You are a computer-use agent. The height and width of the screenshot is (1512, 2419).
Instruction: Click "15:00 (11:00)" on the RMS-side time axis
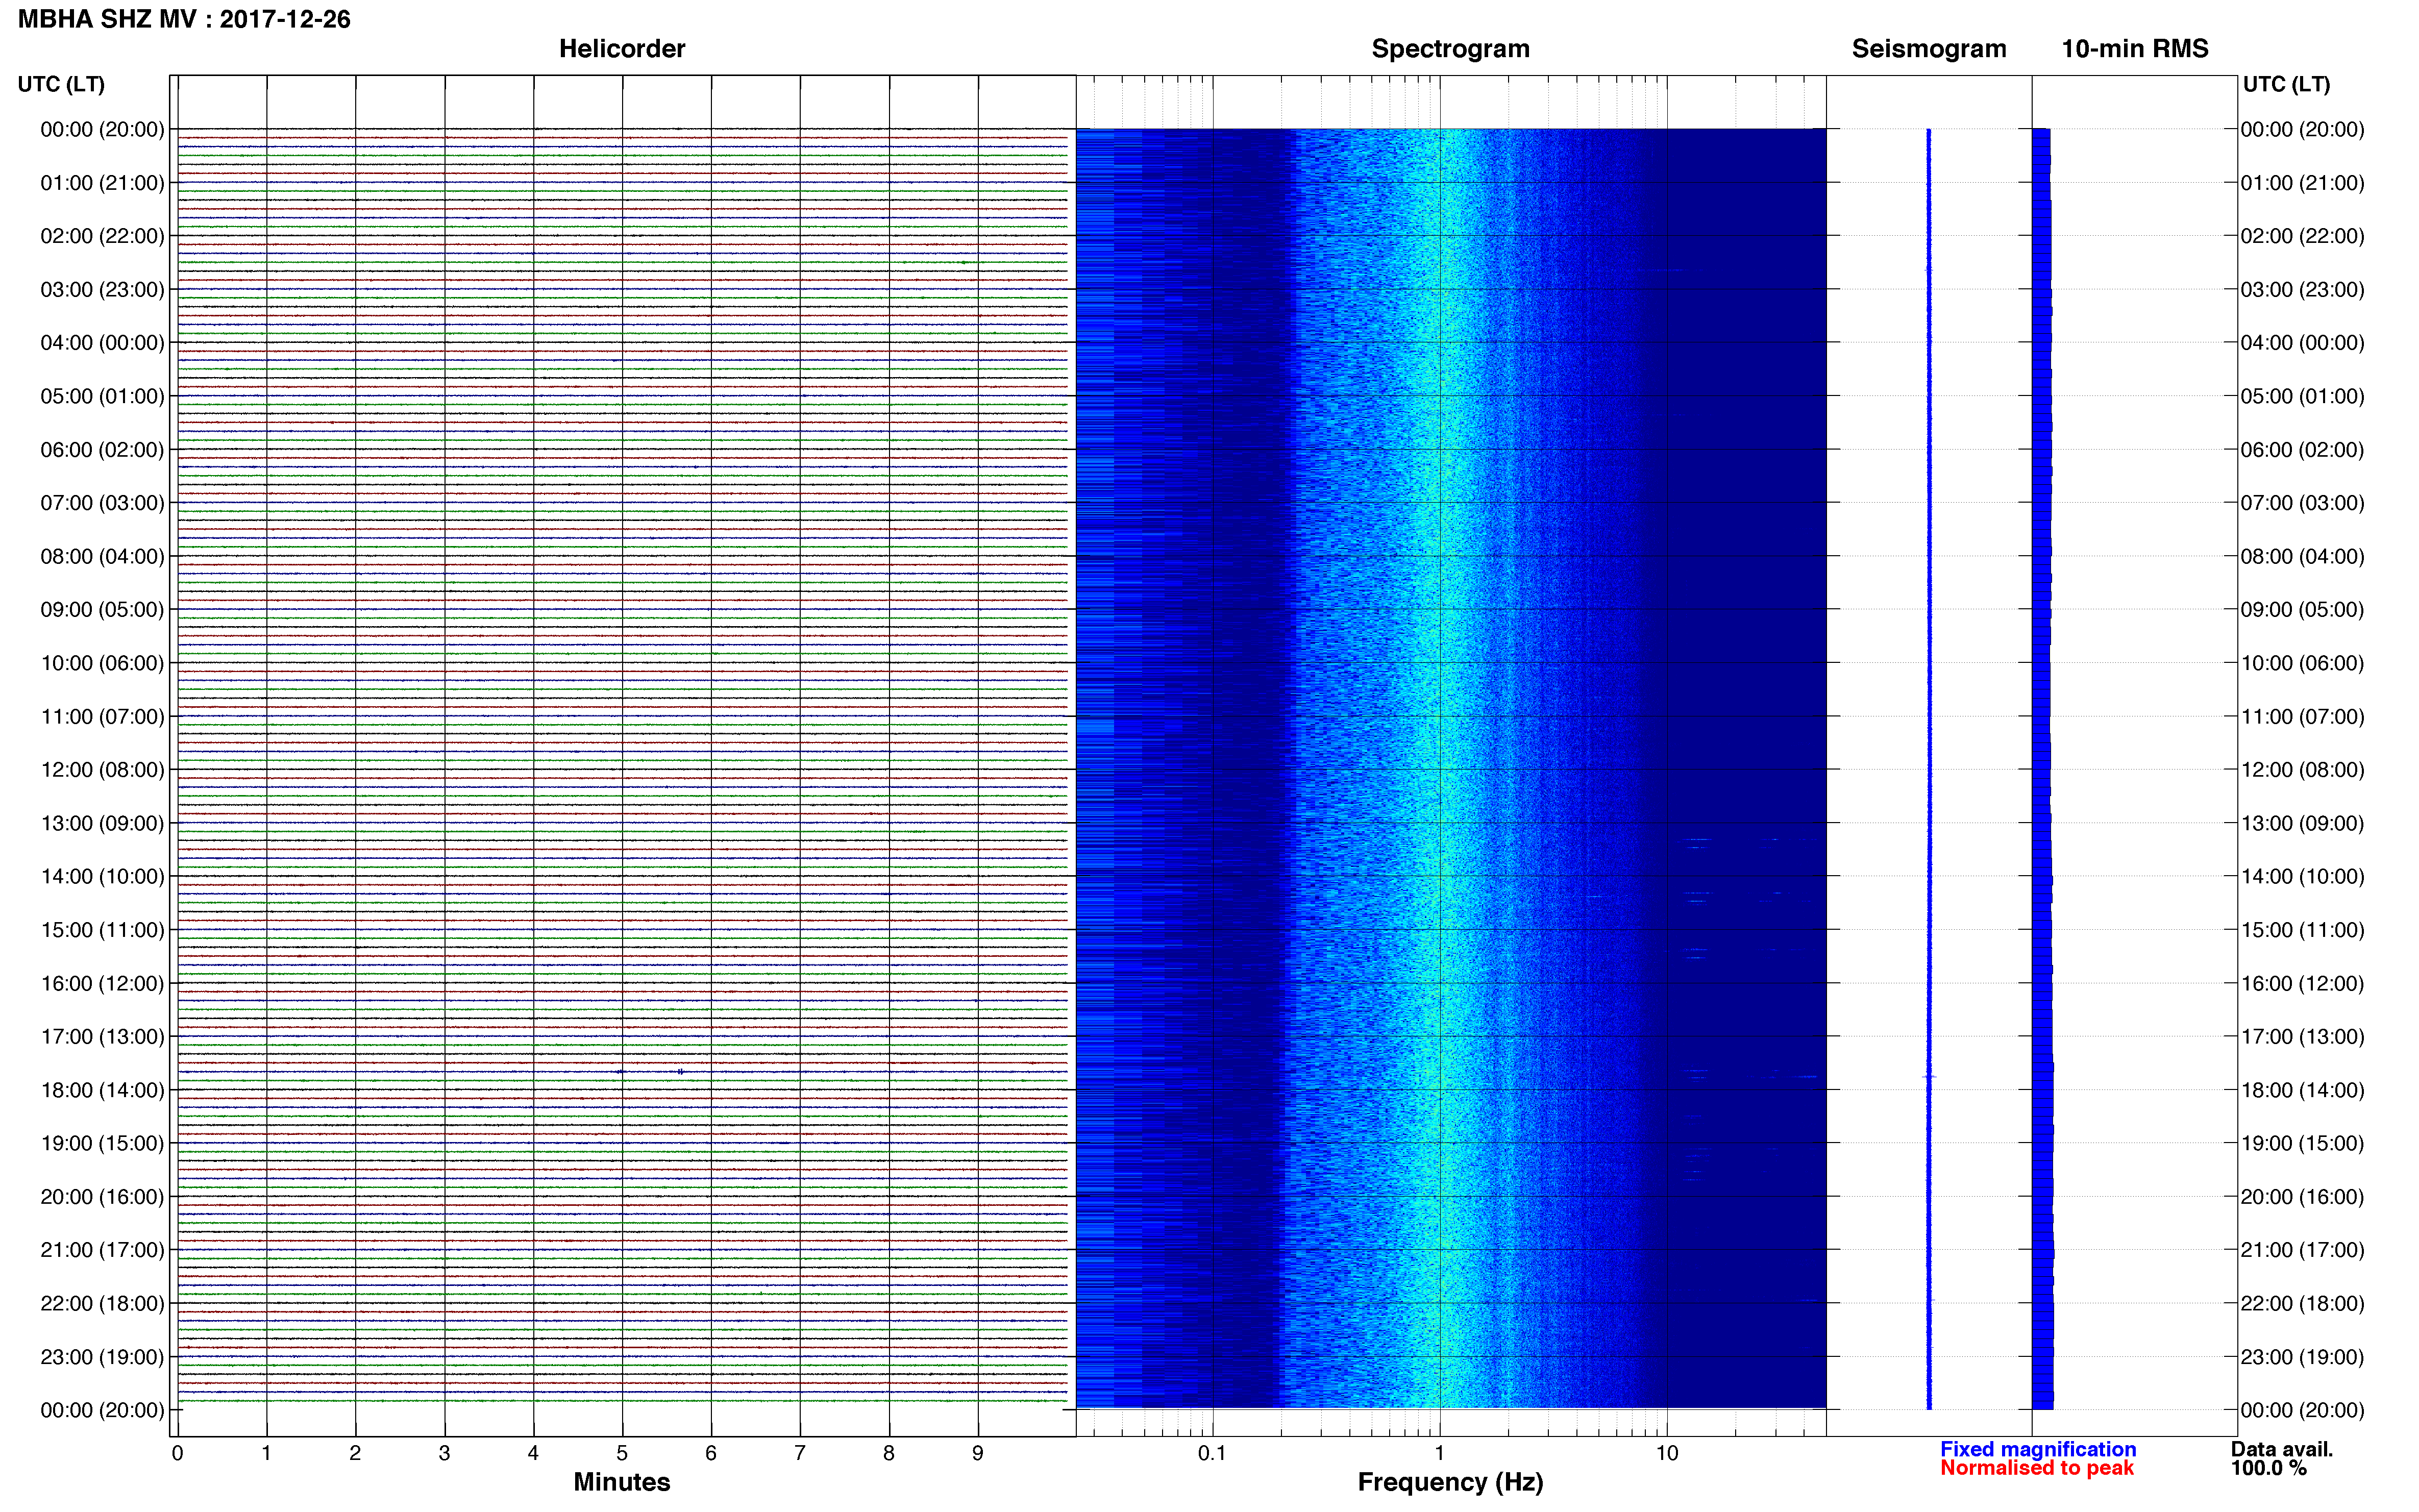click(x=2302, y=930)
